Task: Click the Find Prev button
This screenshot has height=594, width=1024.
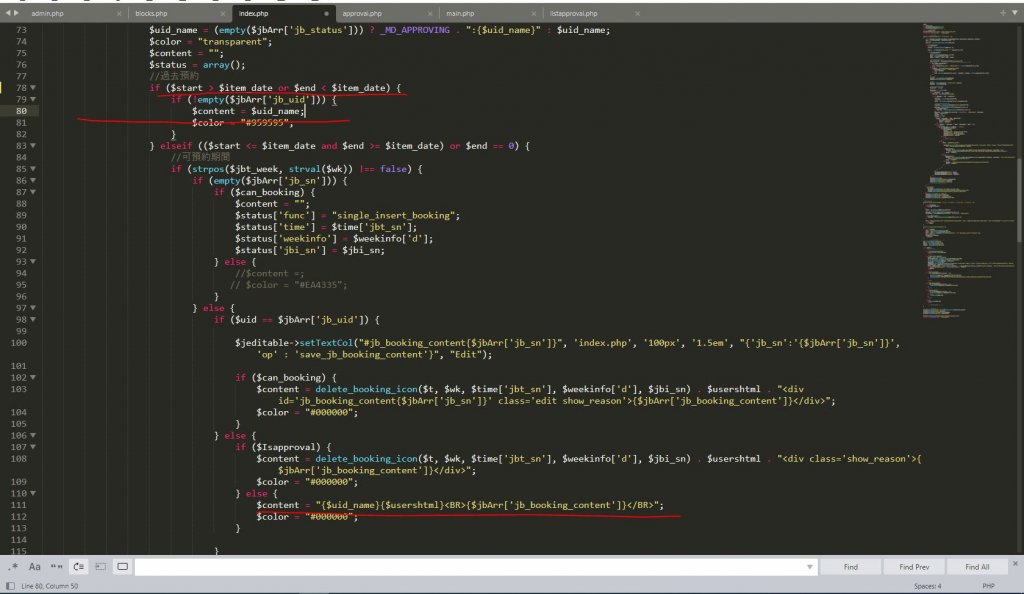Action: pyautogui.click(x=914, y=567)
